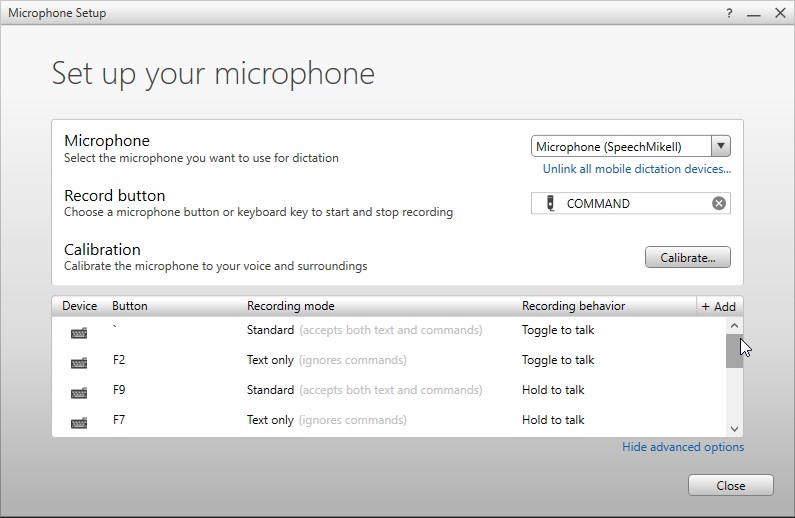
Task: Hide advanced options link
Action: coord(682,447)
